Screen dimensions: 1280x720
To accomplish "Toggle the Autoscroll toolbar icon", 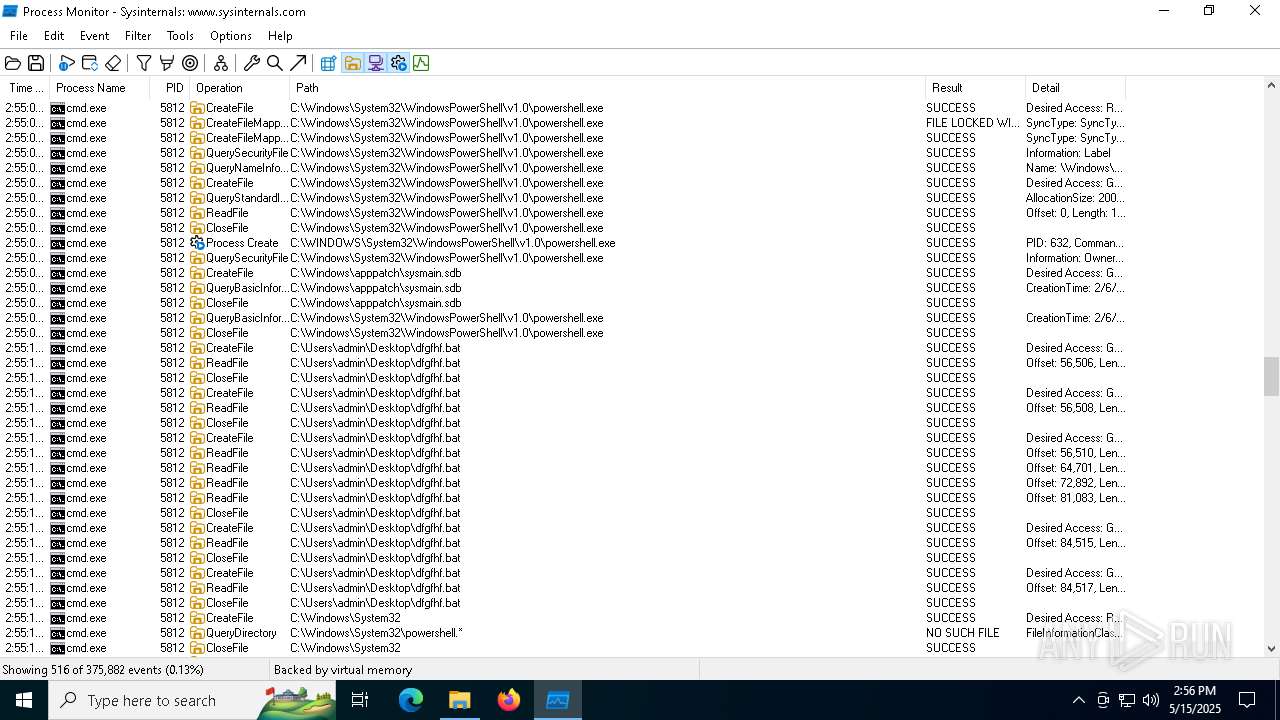I will (90, 63).
